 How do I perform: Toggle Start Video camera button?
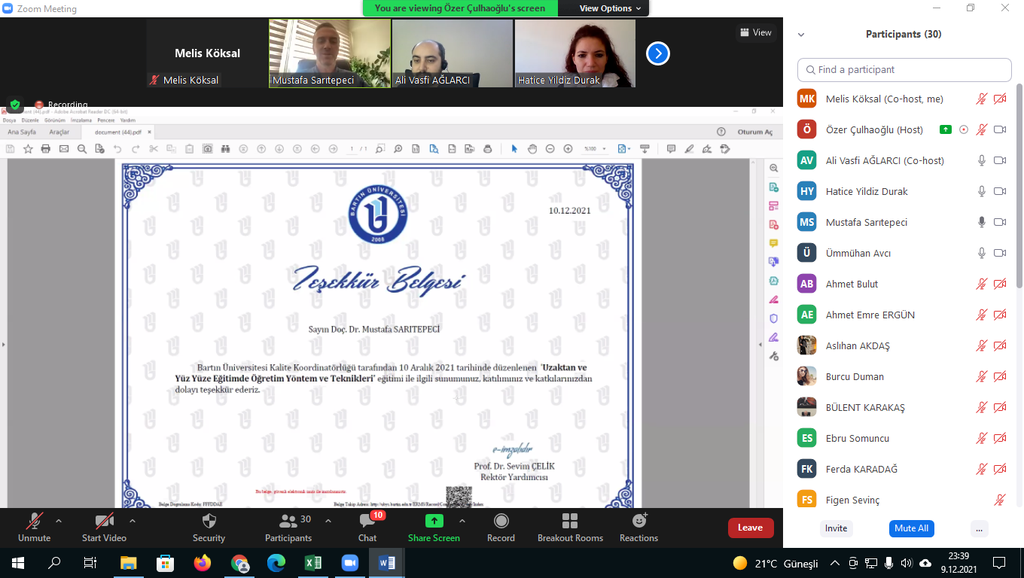click(x=104, y=526)
